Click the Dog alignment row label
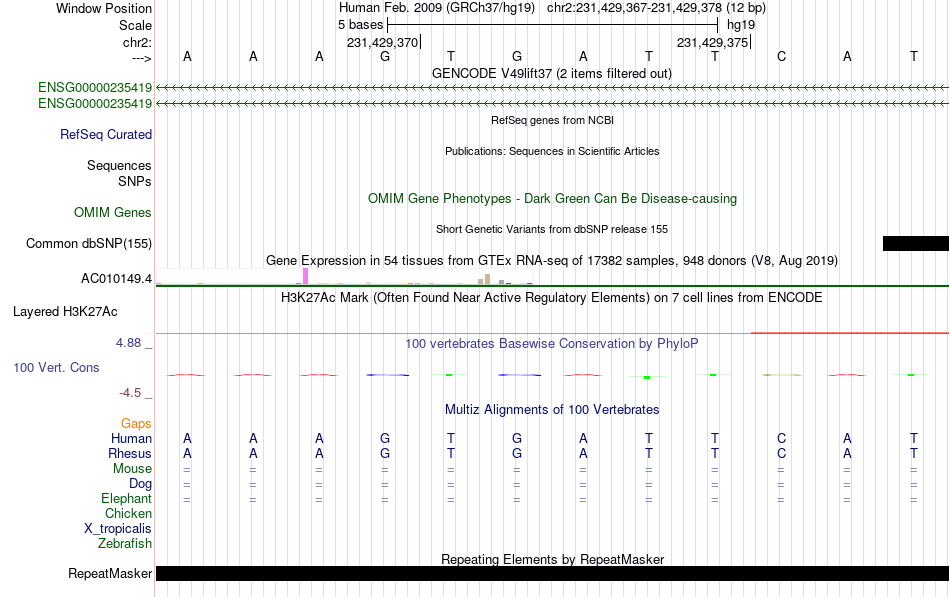950x597 pixels. click(141, 484)
